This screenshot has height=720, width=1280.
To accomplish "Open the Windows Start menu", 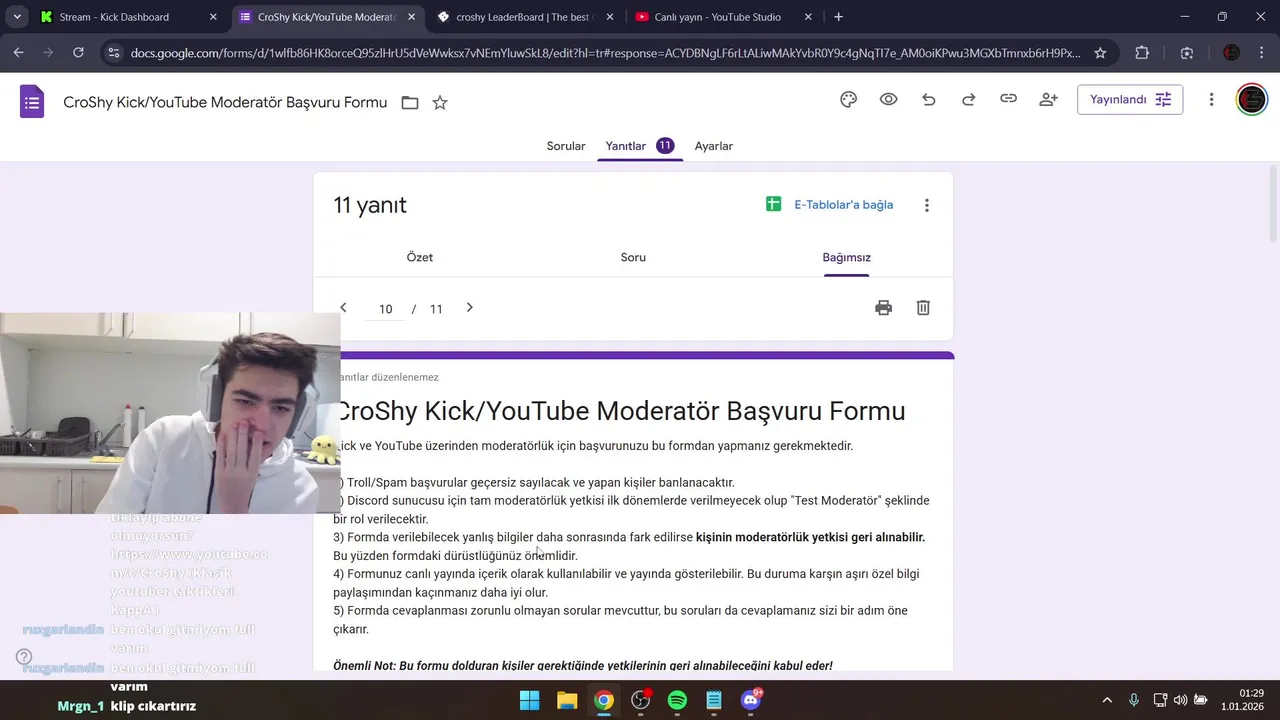I will point(530,700).
